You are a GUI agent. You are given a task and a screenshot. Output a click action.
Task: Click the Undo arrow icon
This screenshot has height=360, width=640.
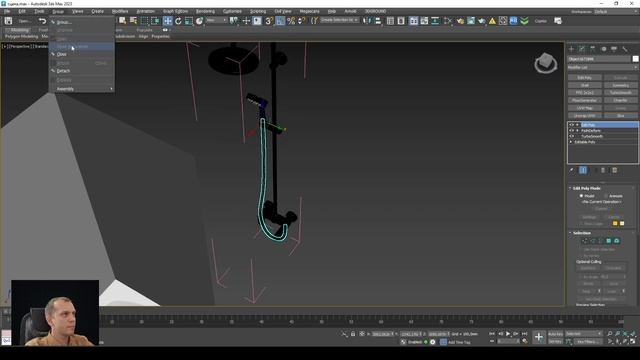(x=42, y=21)
